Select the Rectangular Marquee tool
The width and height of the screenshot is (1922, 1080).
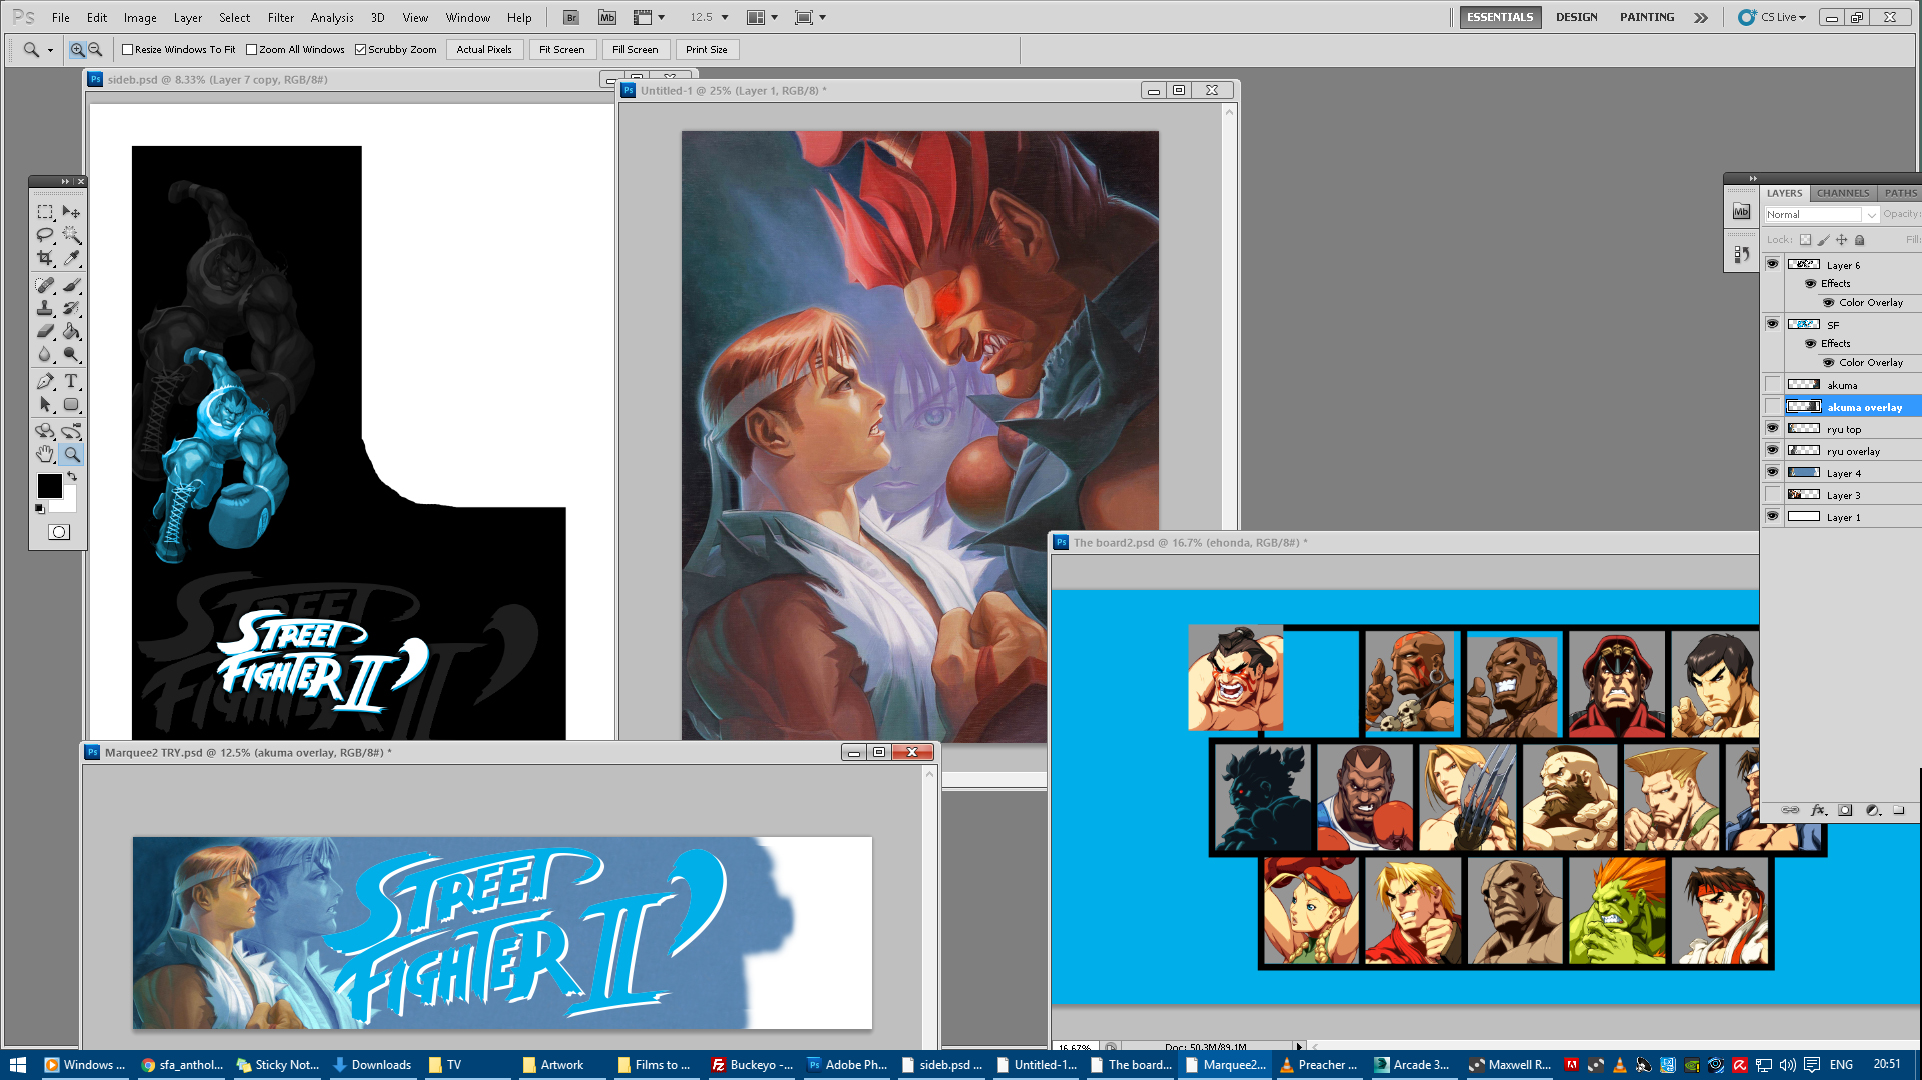pyautogui.click(x=45, y=212)
